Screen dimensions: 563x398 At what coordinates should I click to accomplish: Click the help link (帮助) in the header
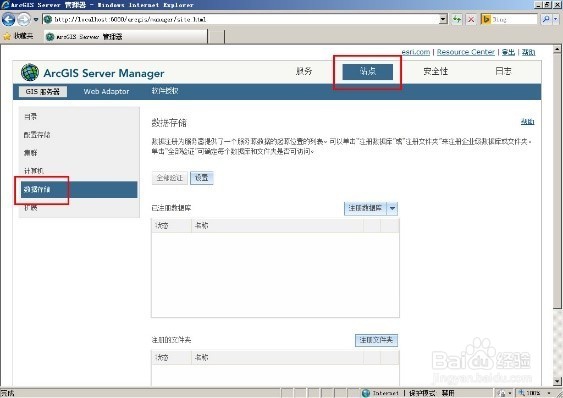pyautogui.click(x=528, y=52)
